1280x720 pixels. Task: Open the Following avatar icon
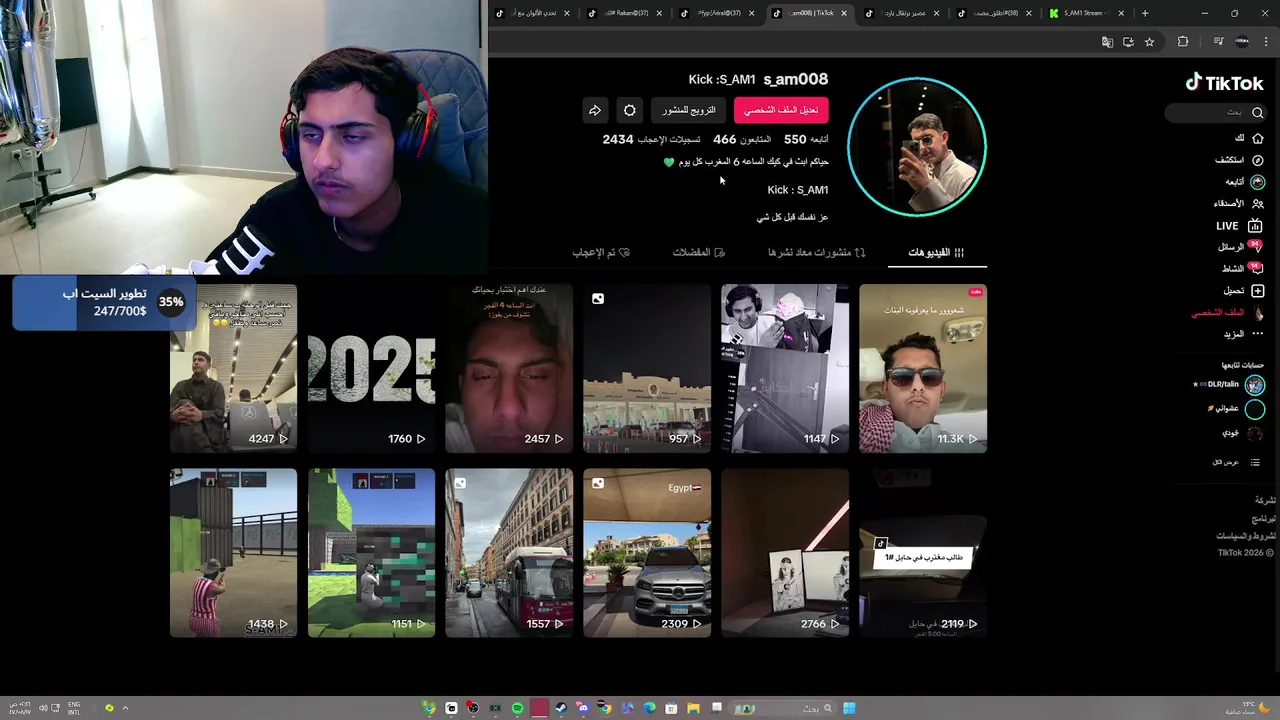click(x=1258, y=182)
